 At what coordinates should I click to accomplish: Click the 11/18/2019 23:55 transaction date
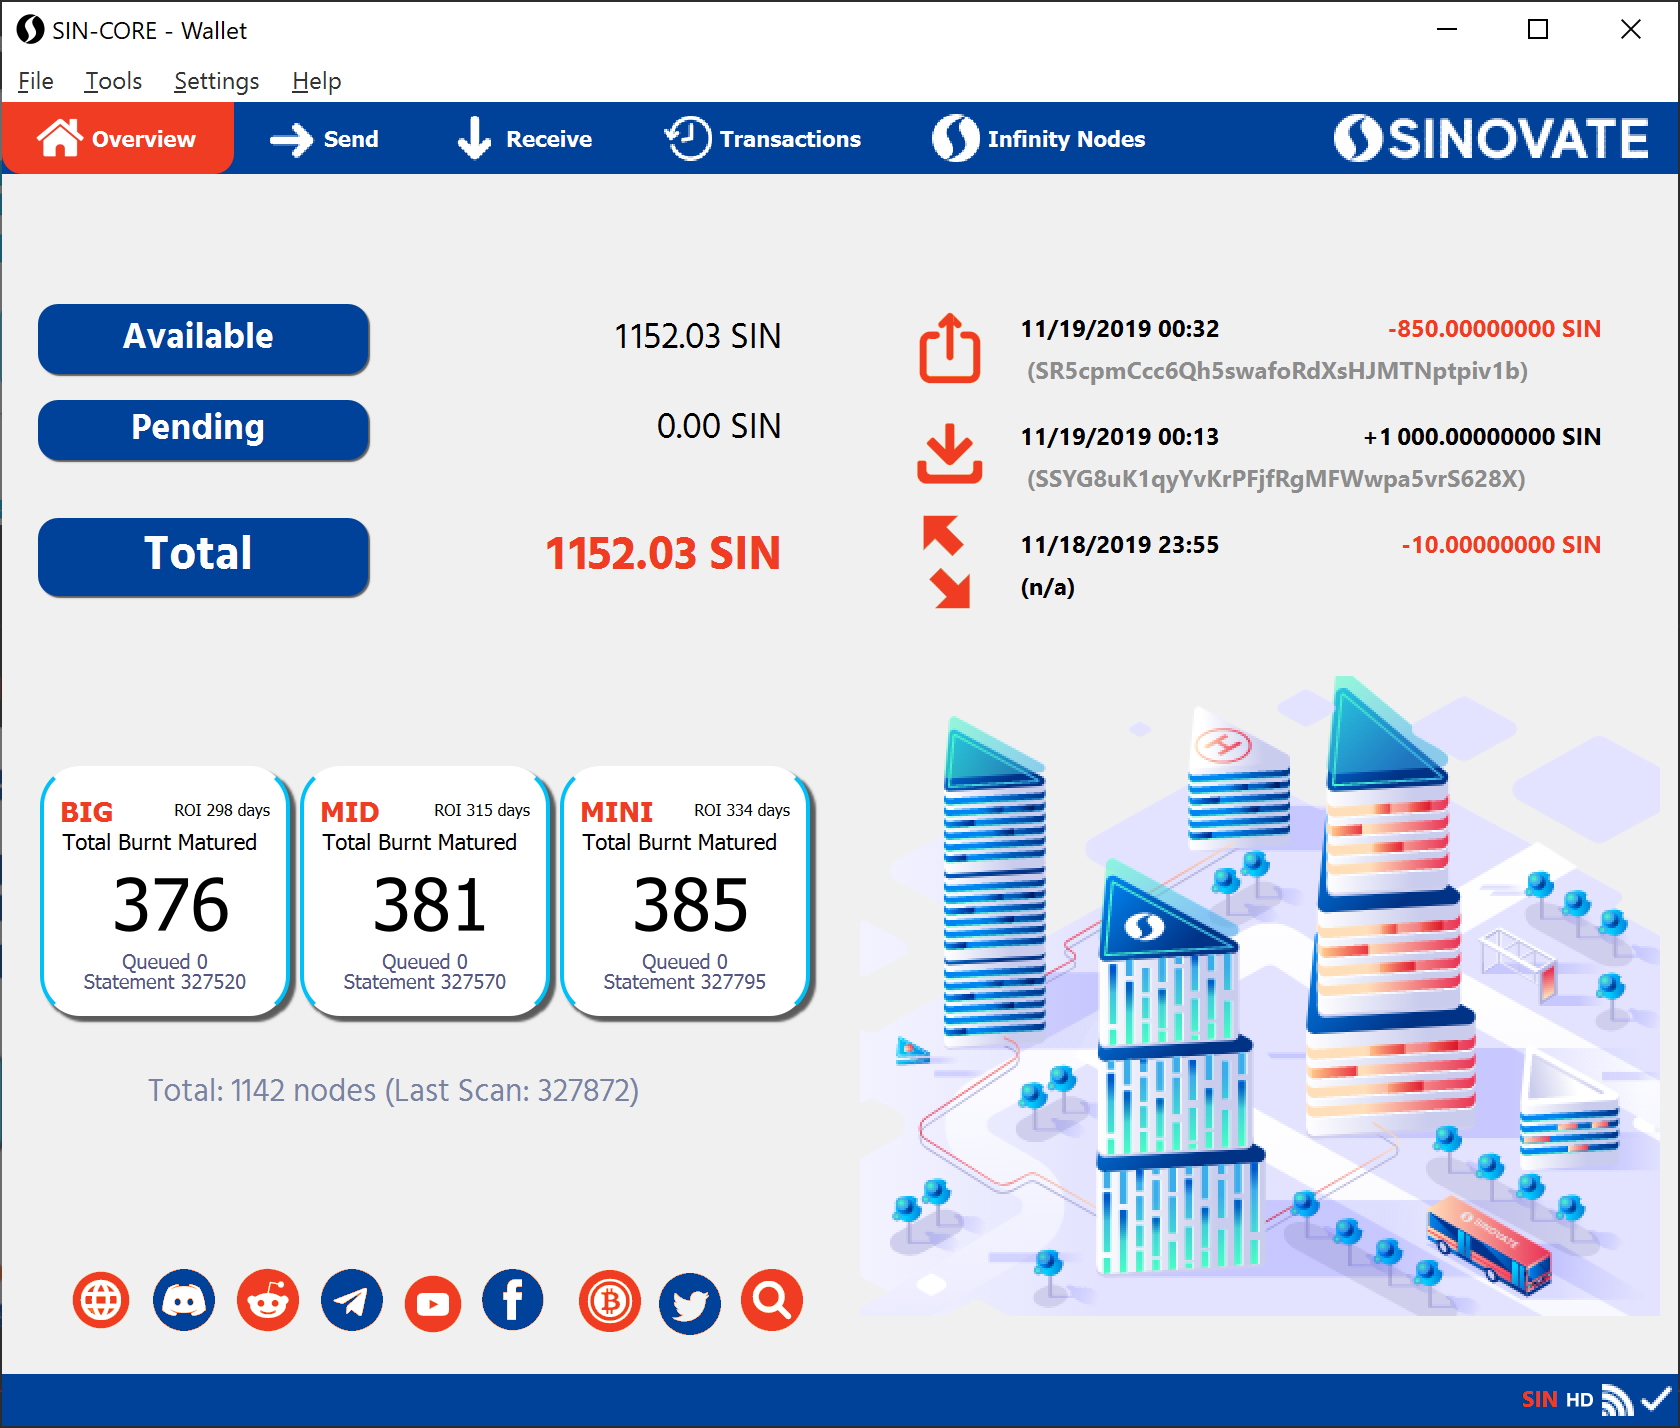pos(1120,545)
